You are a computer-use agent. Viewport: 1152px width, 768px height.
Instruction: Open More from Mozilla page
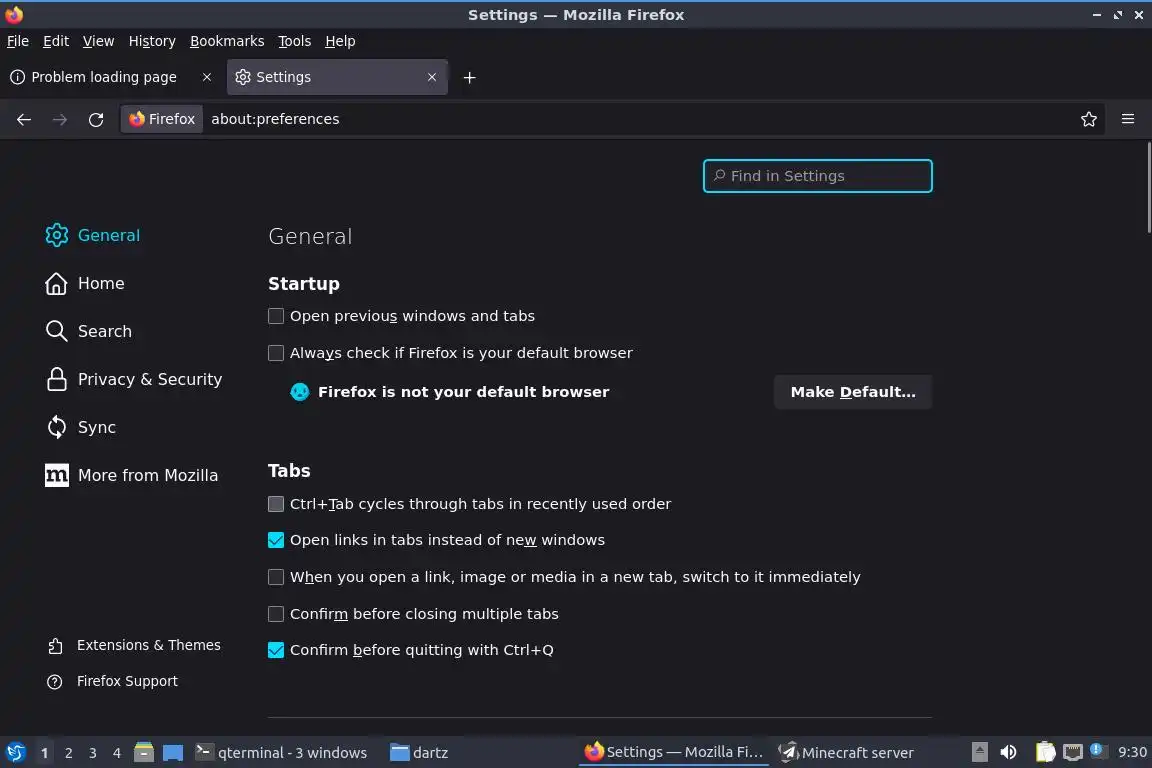click(131, 475)
